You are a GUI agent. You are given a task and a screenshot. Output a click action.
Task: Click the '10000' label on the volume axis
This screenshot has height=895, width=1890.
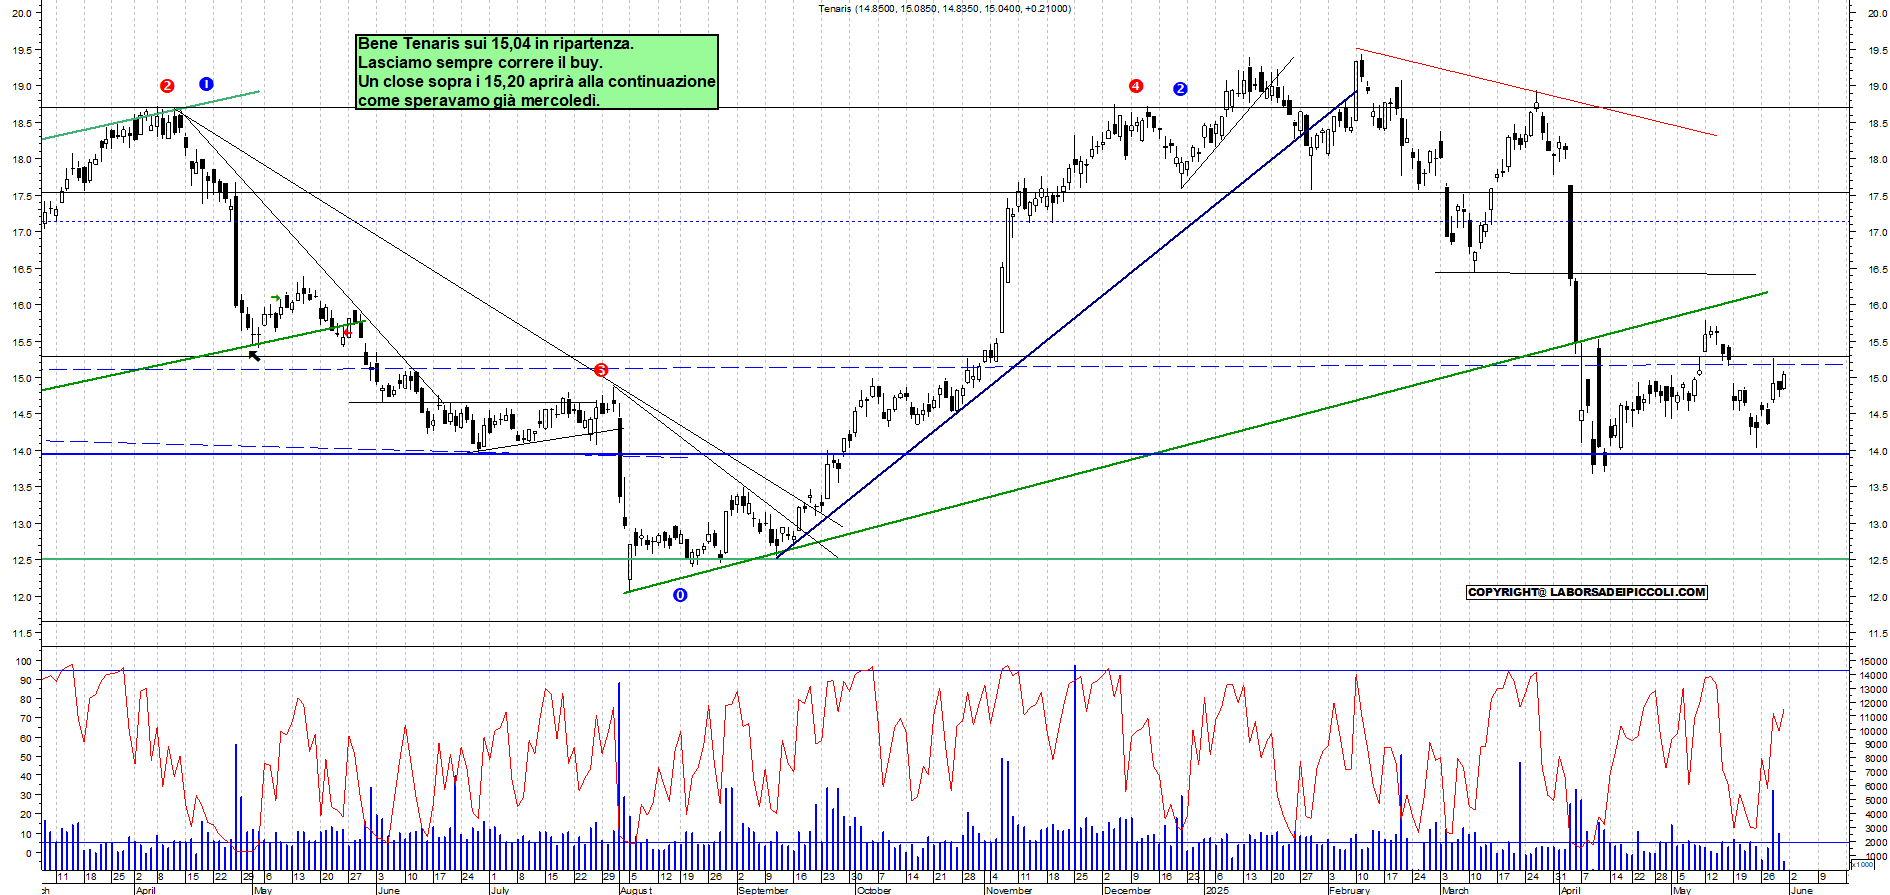(1873, 731)
